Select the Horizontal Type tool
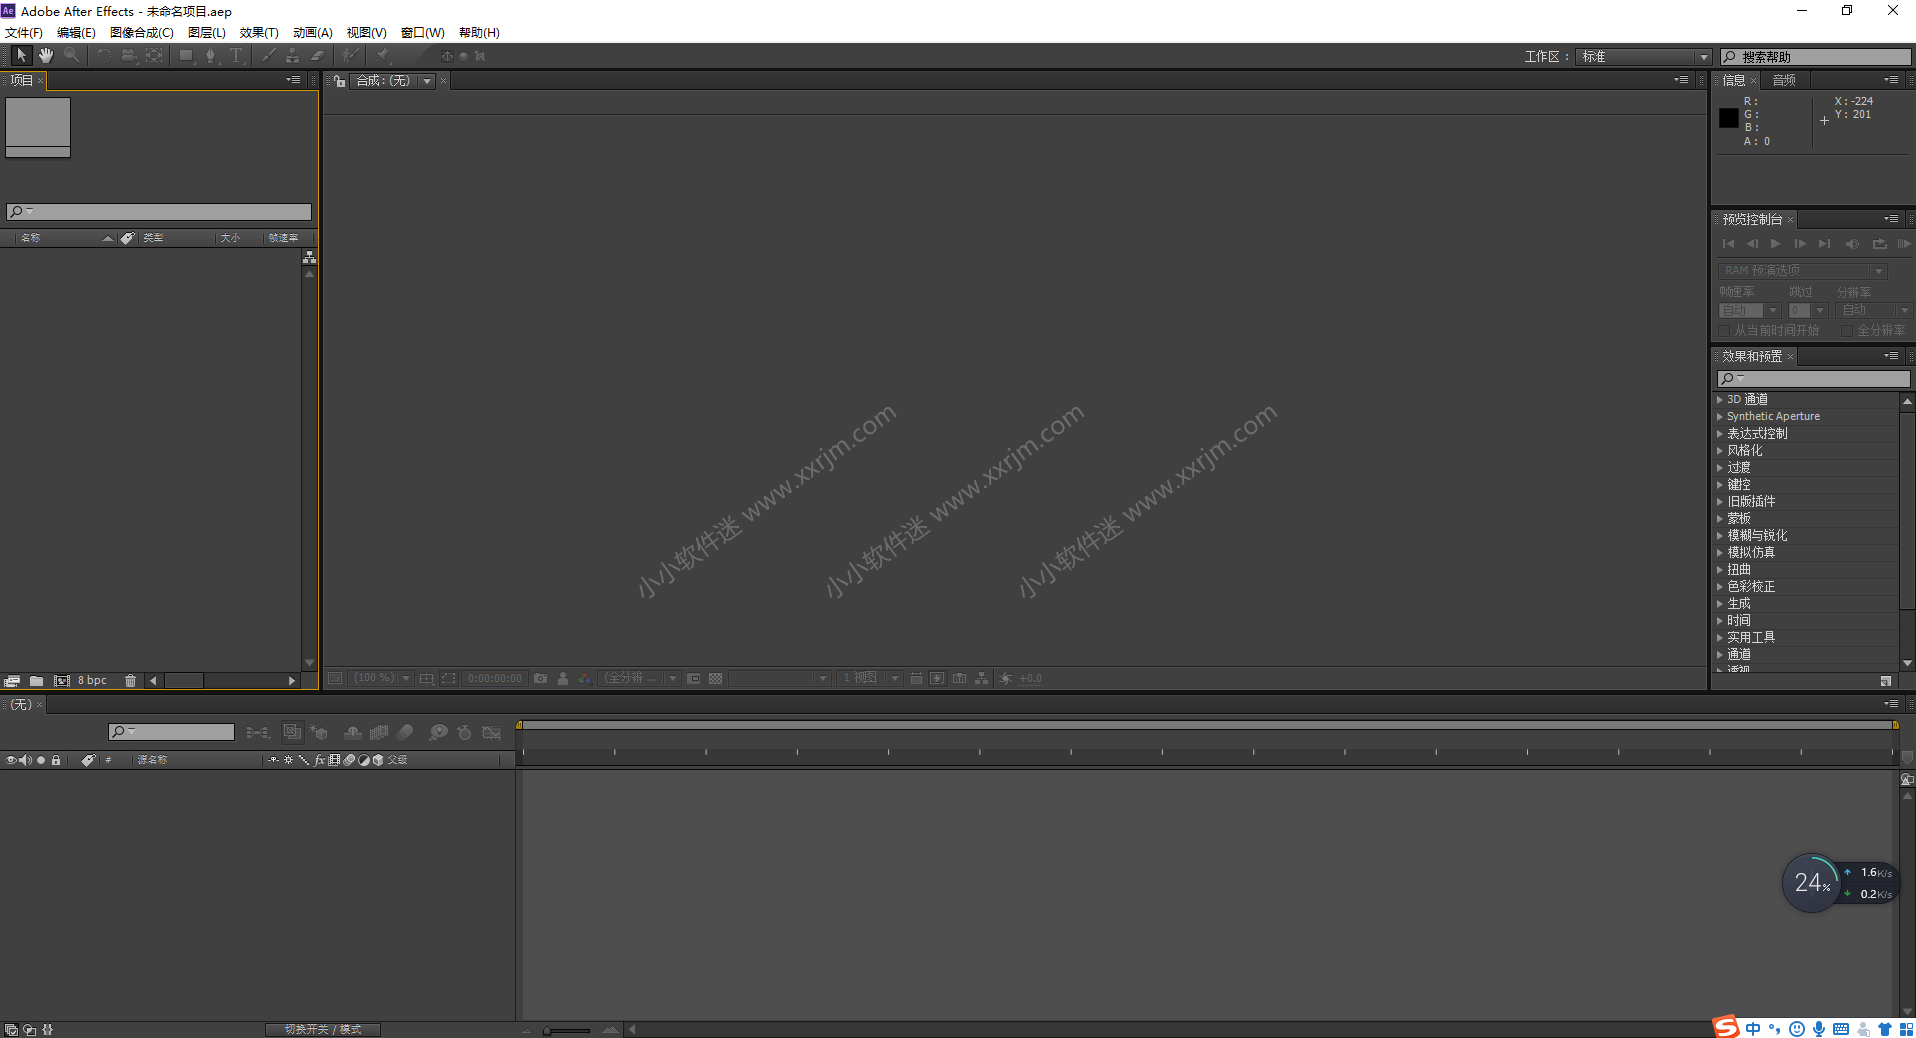This screenshot has width=1916, height=1038. click(236, 56)
